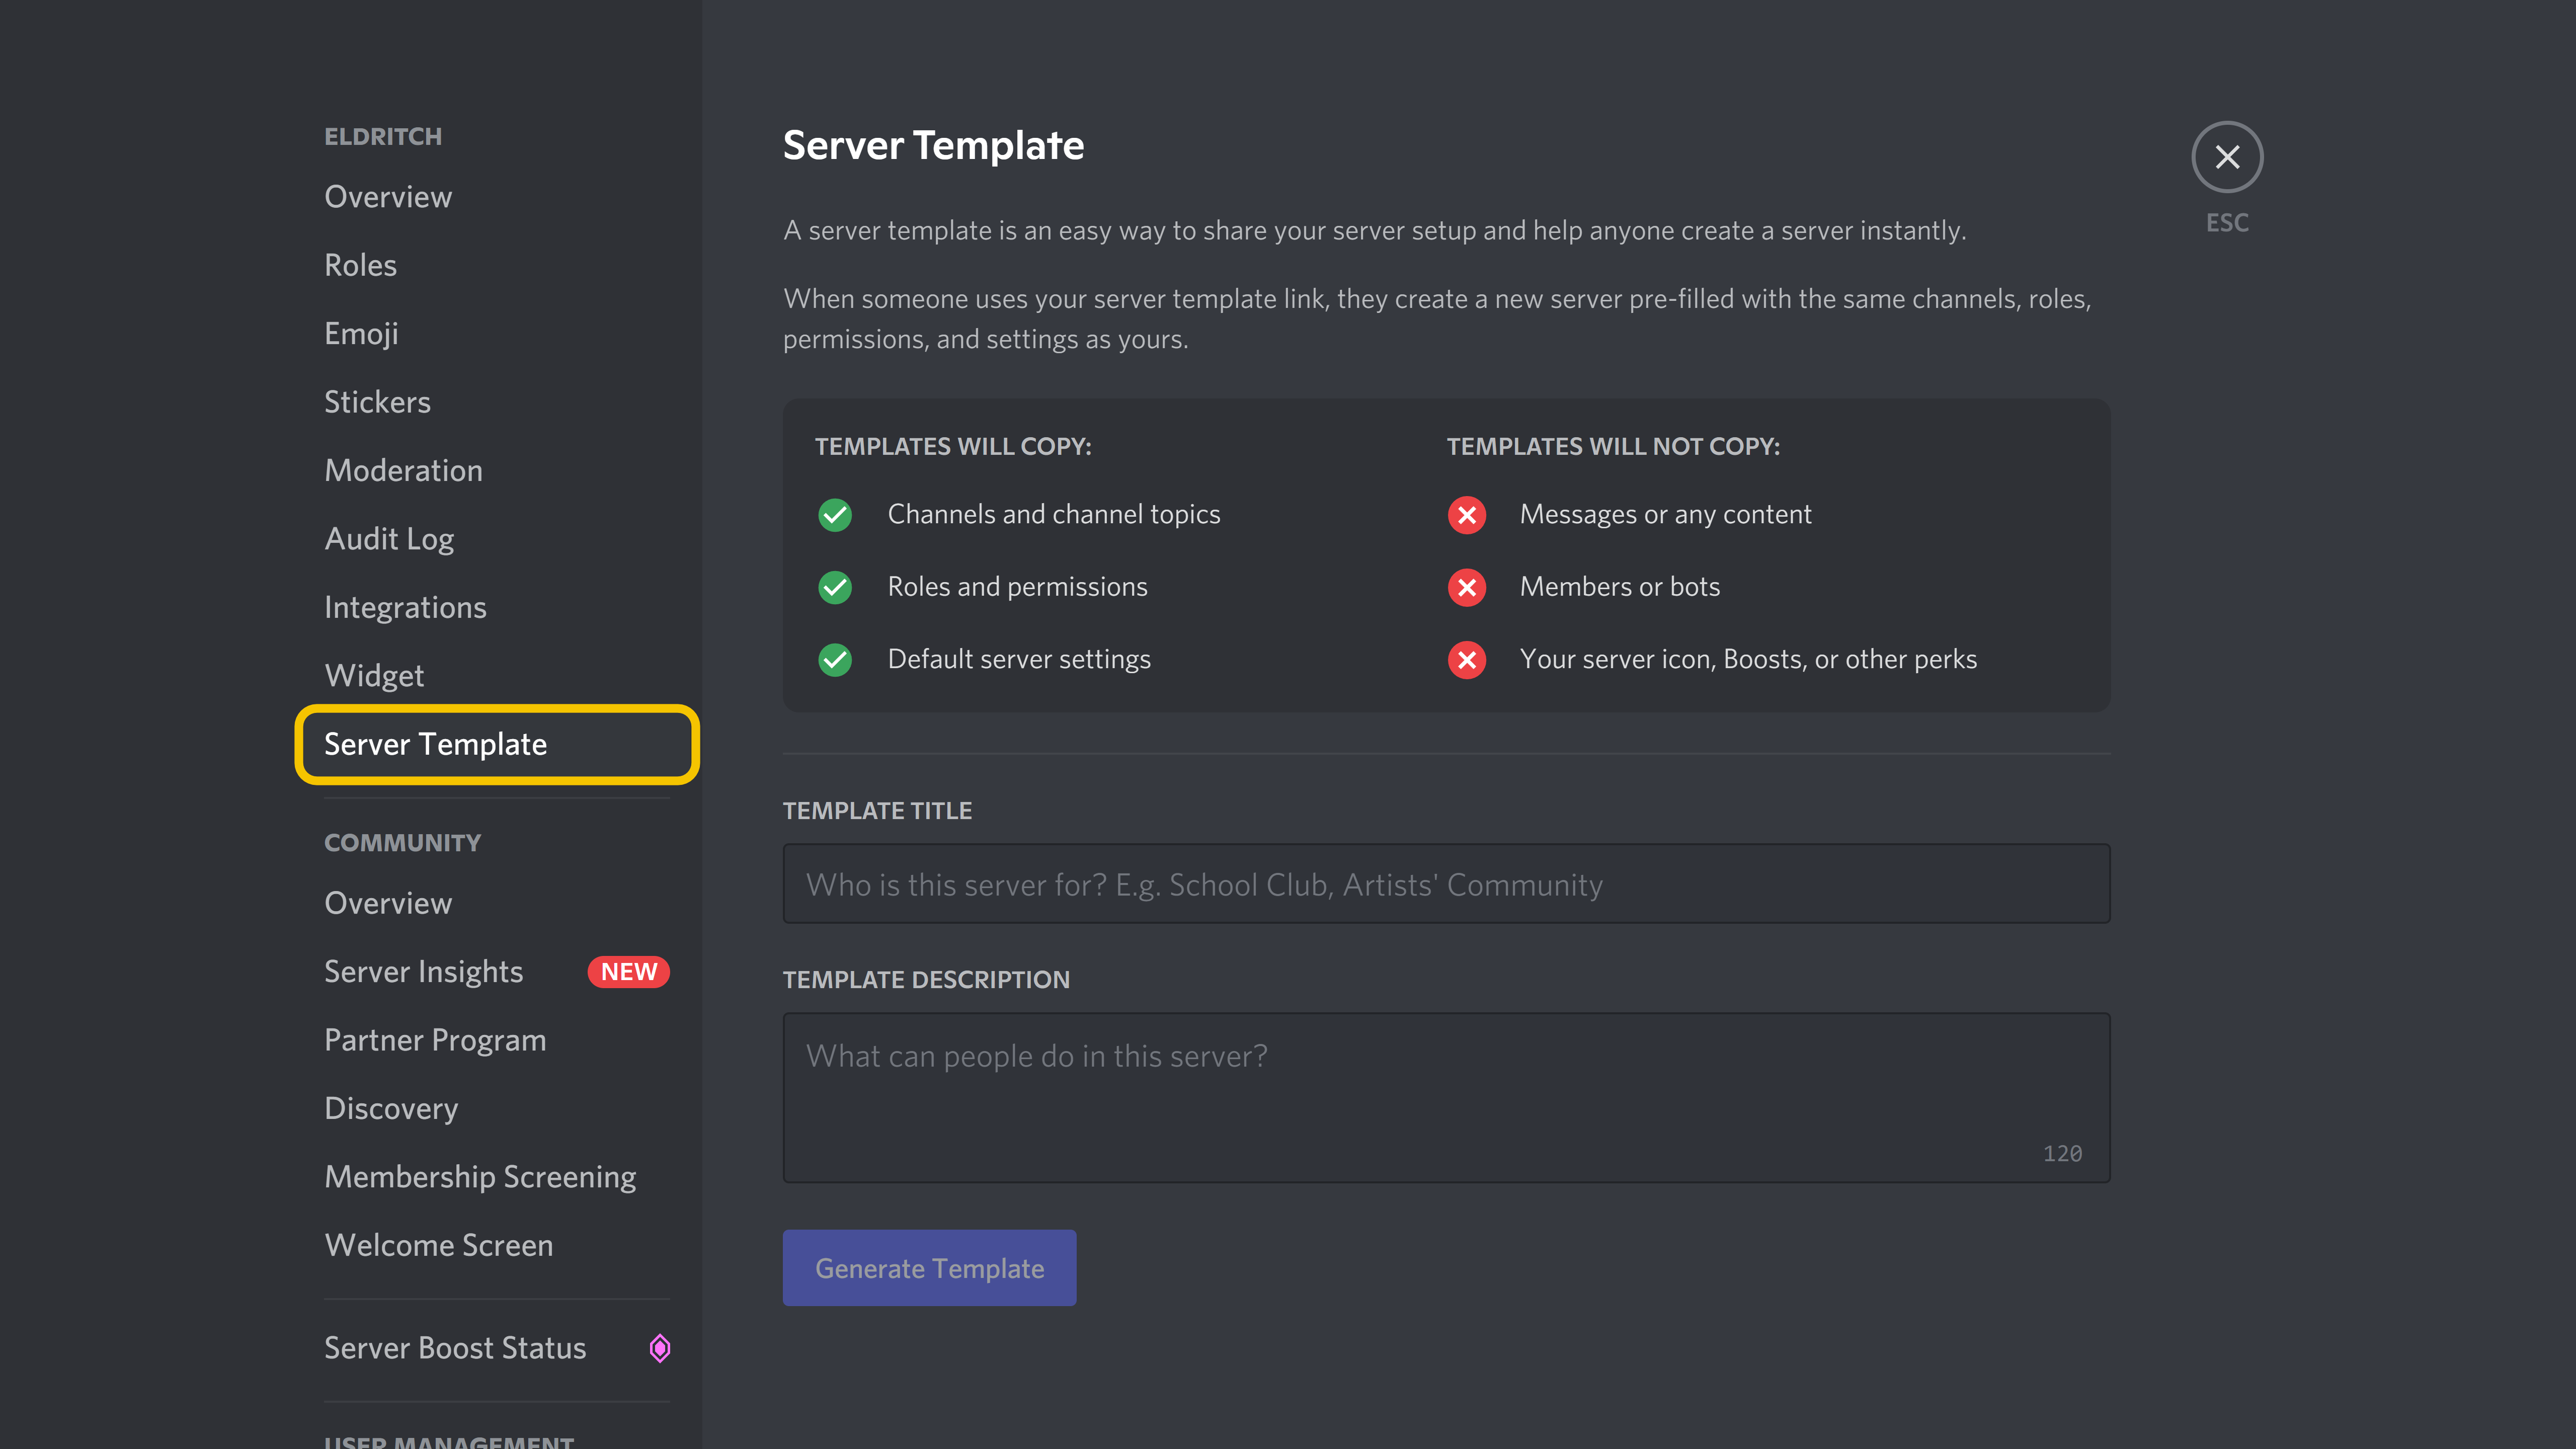The height and width of the screenshot is (1449, 2576).
Task: Navigate to Moderation settings
Action: (401, 469)
